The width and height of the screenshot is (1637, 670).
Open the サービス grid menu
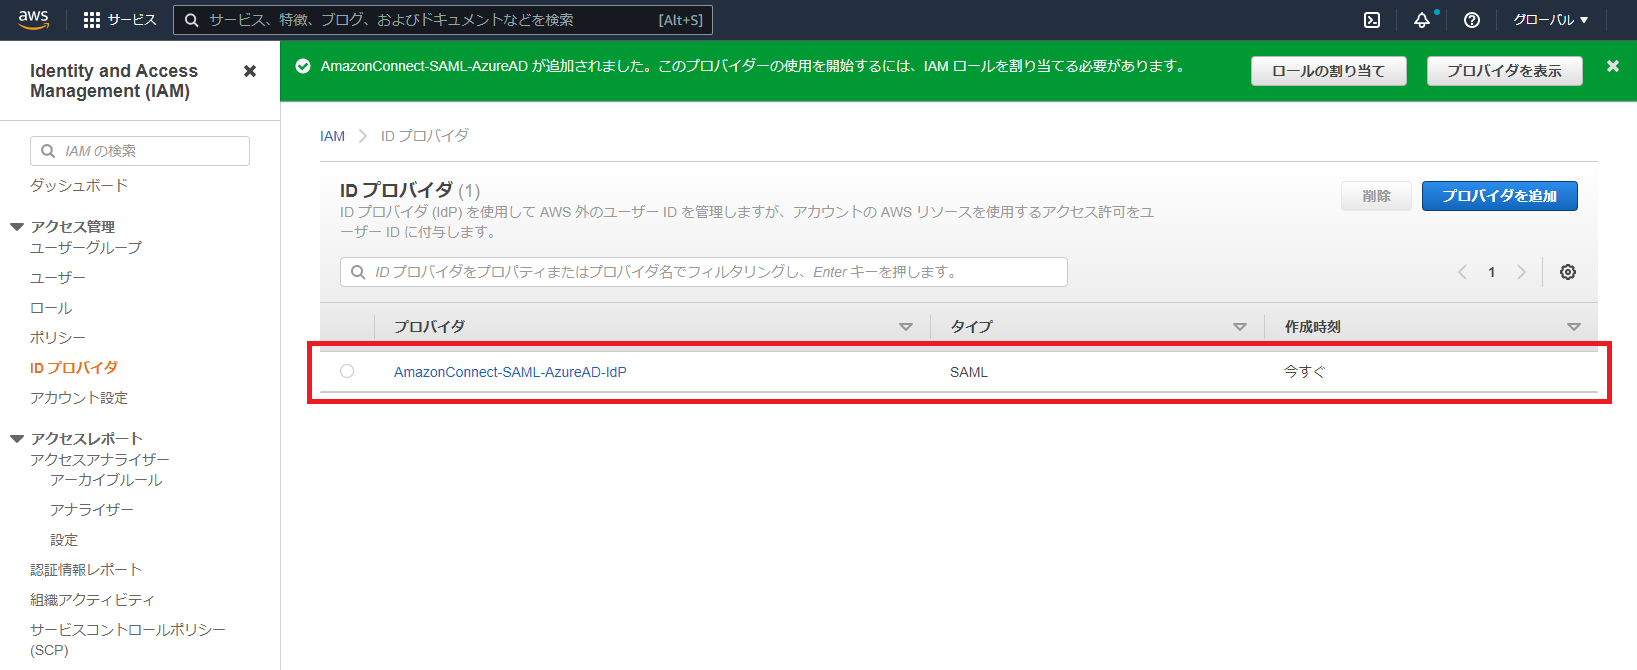click(x=120, y=20)
